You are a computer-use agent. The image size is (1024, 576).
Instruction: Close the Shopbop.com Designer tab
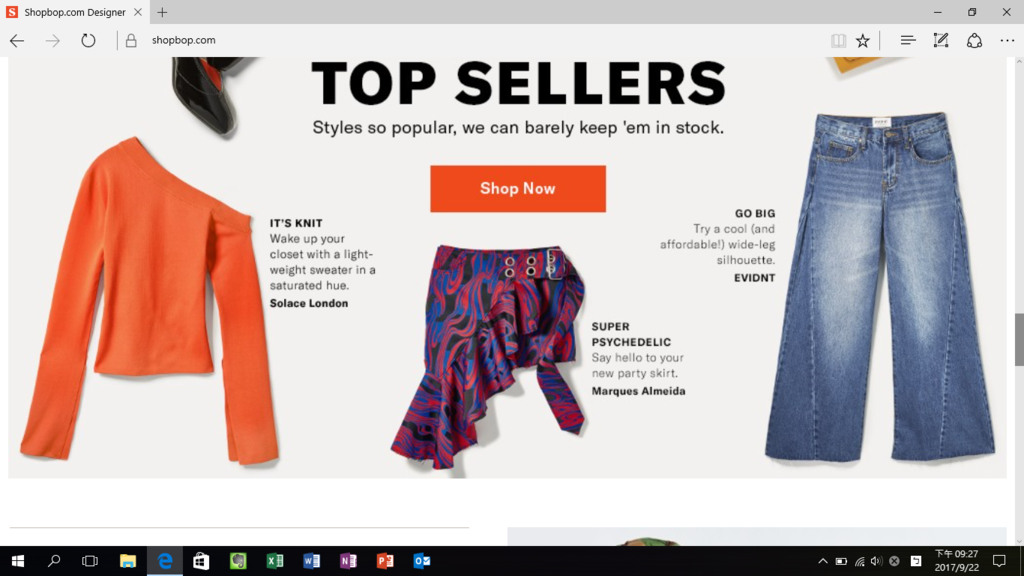click(138, 12)
